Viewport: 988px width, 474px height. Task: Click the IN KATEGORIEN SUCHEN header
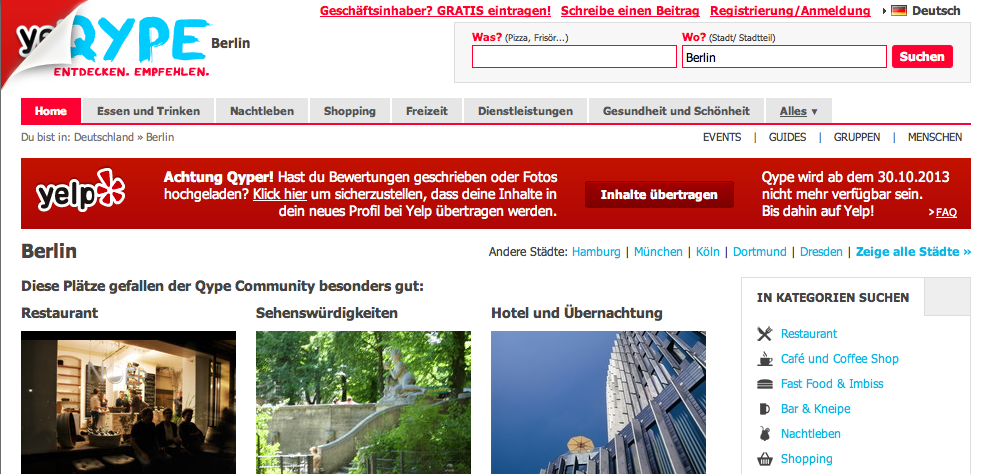coord(833,297)
